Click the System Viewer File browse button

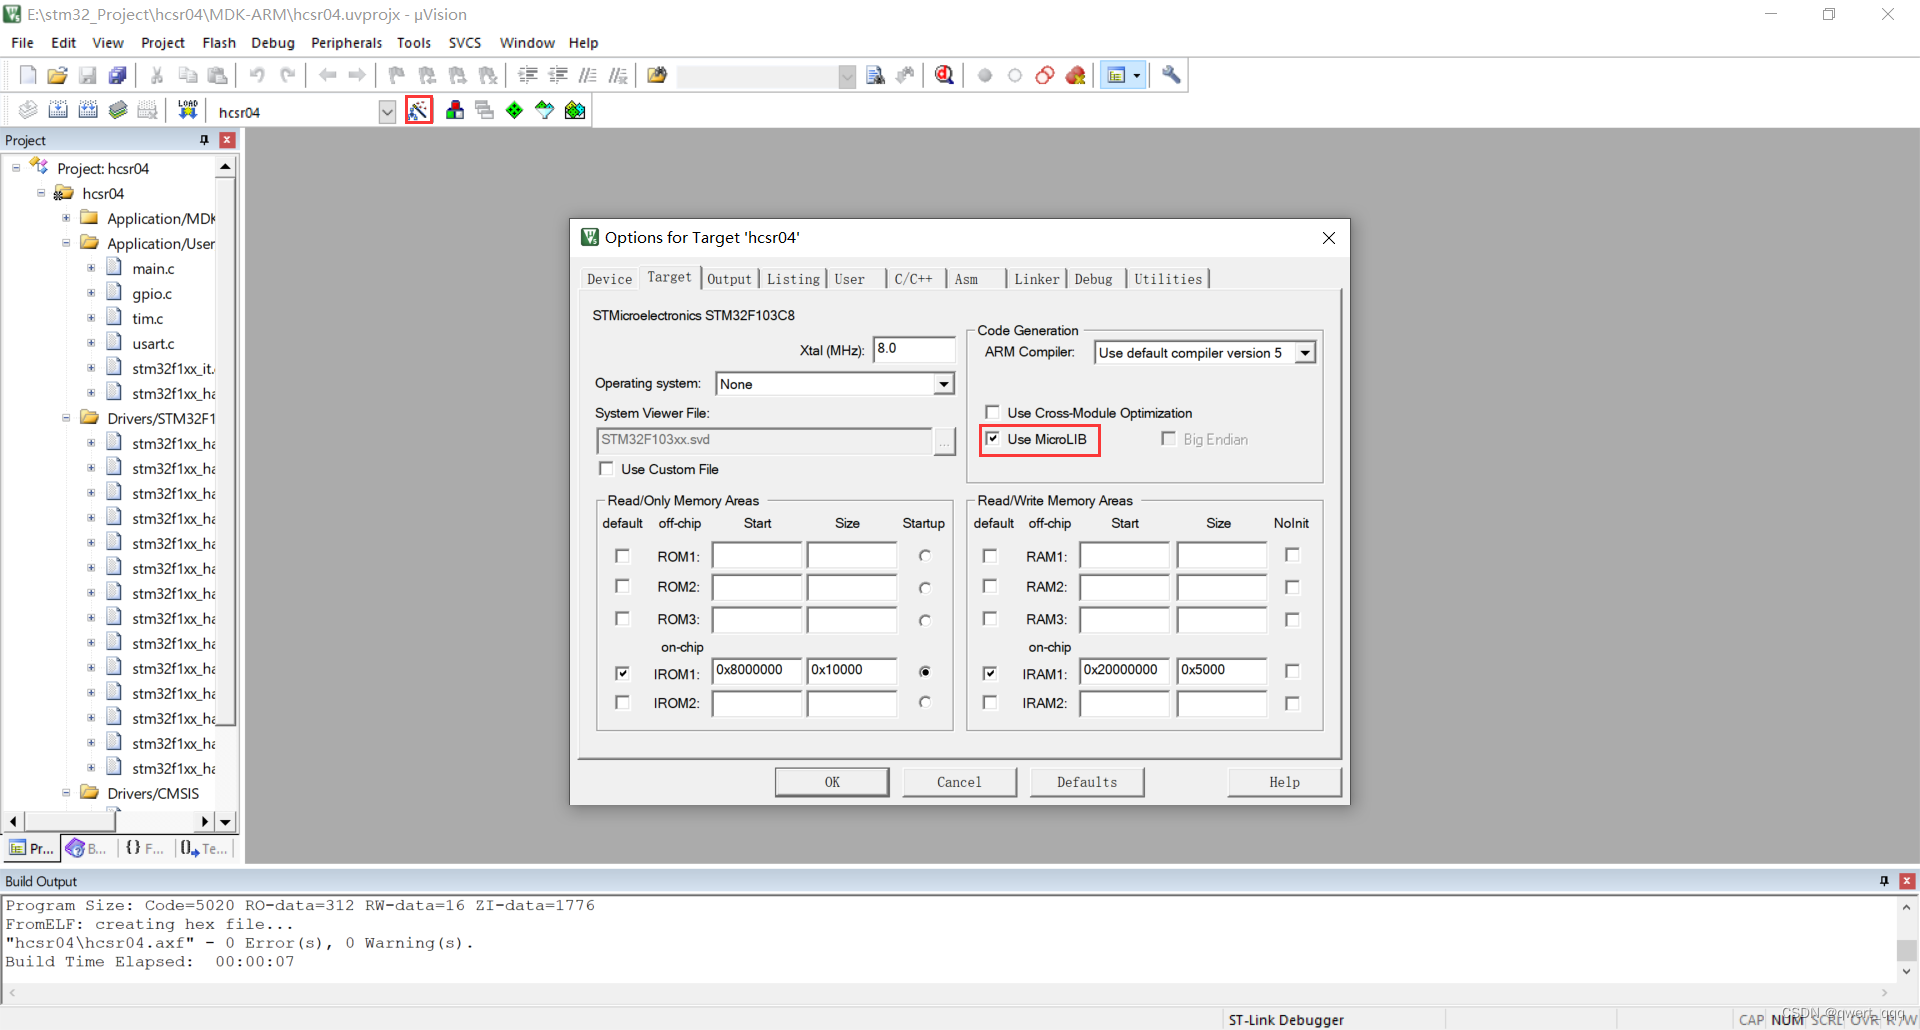[x=945, y=440]
